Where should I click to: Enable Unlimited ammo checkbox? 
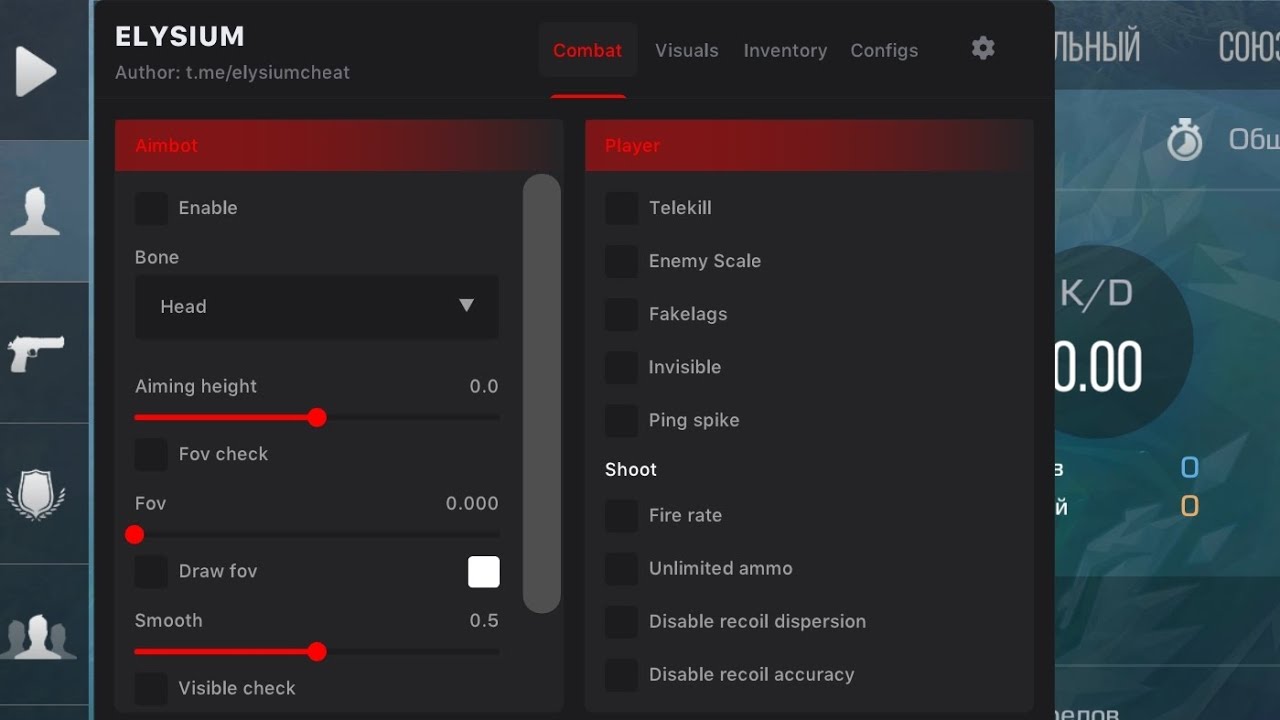[621, 568]
